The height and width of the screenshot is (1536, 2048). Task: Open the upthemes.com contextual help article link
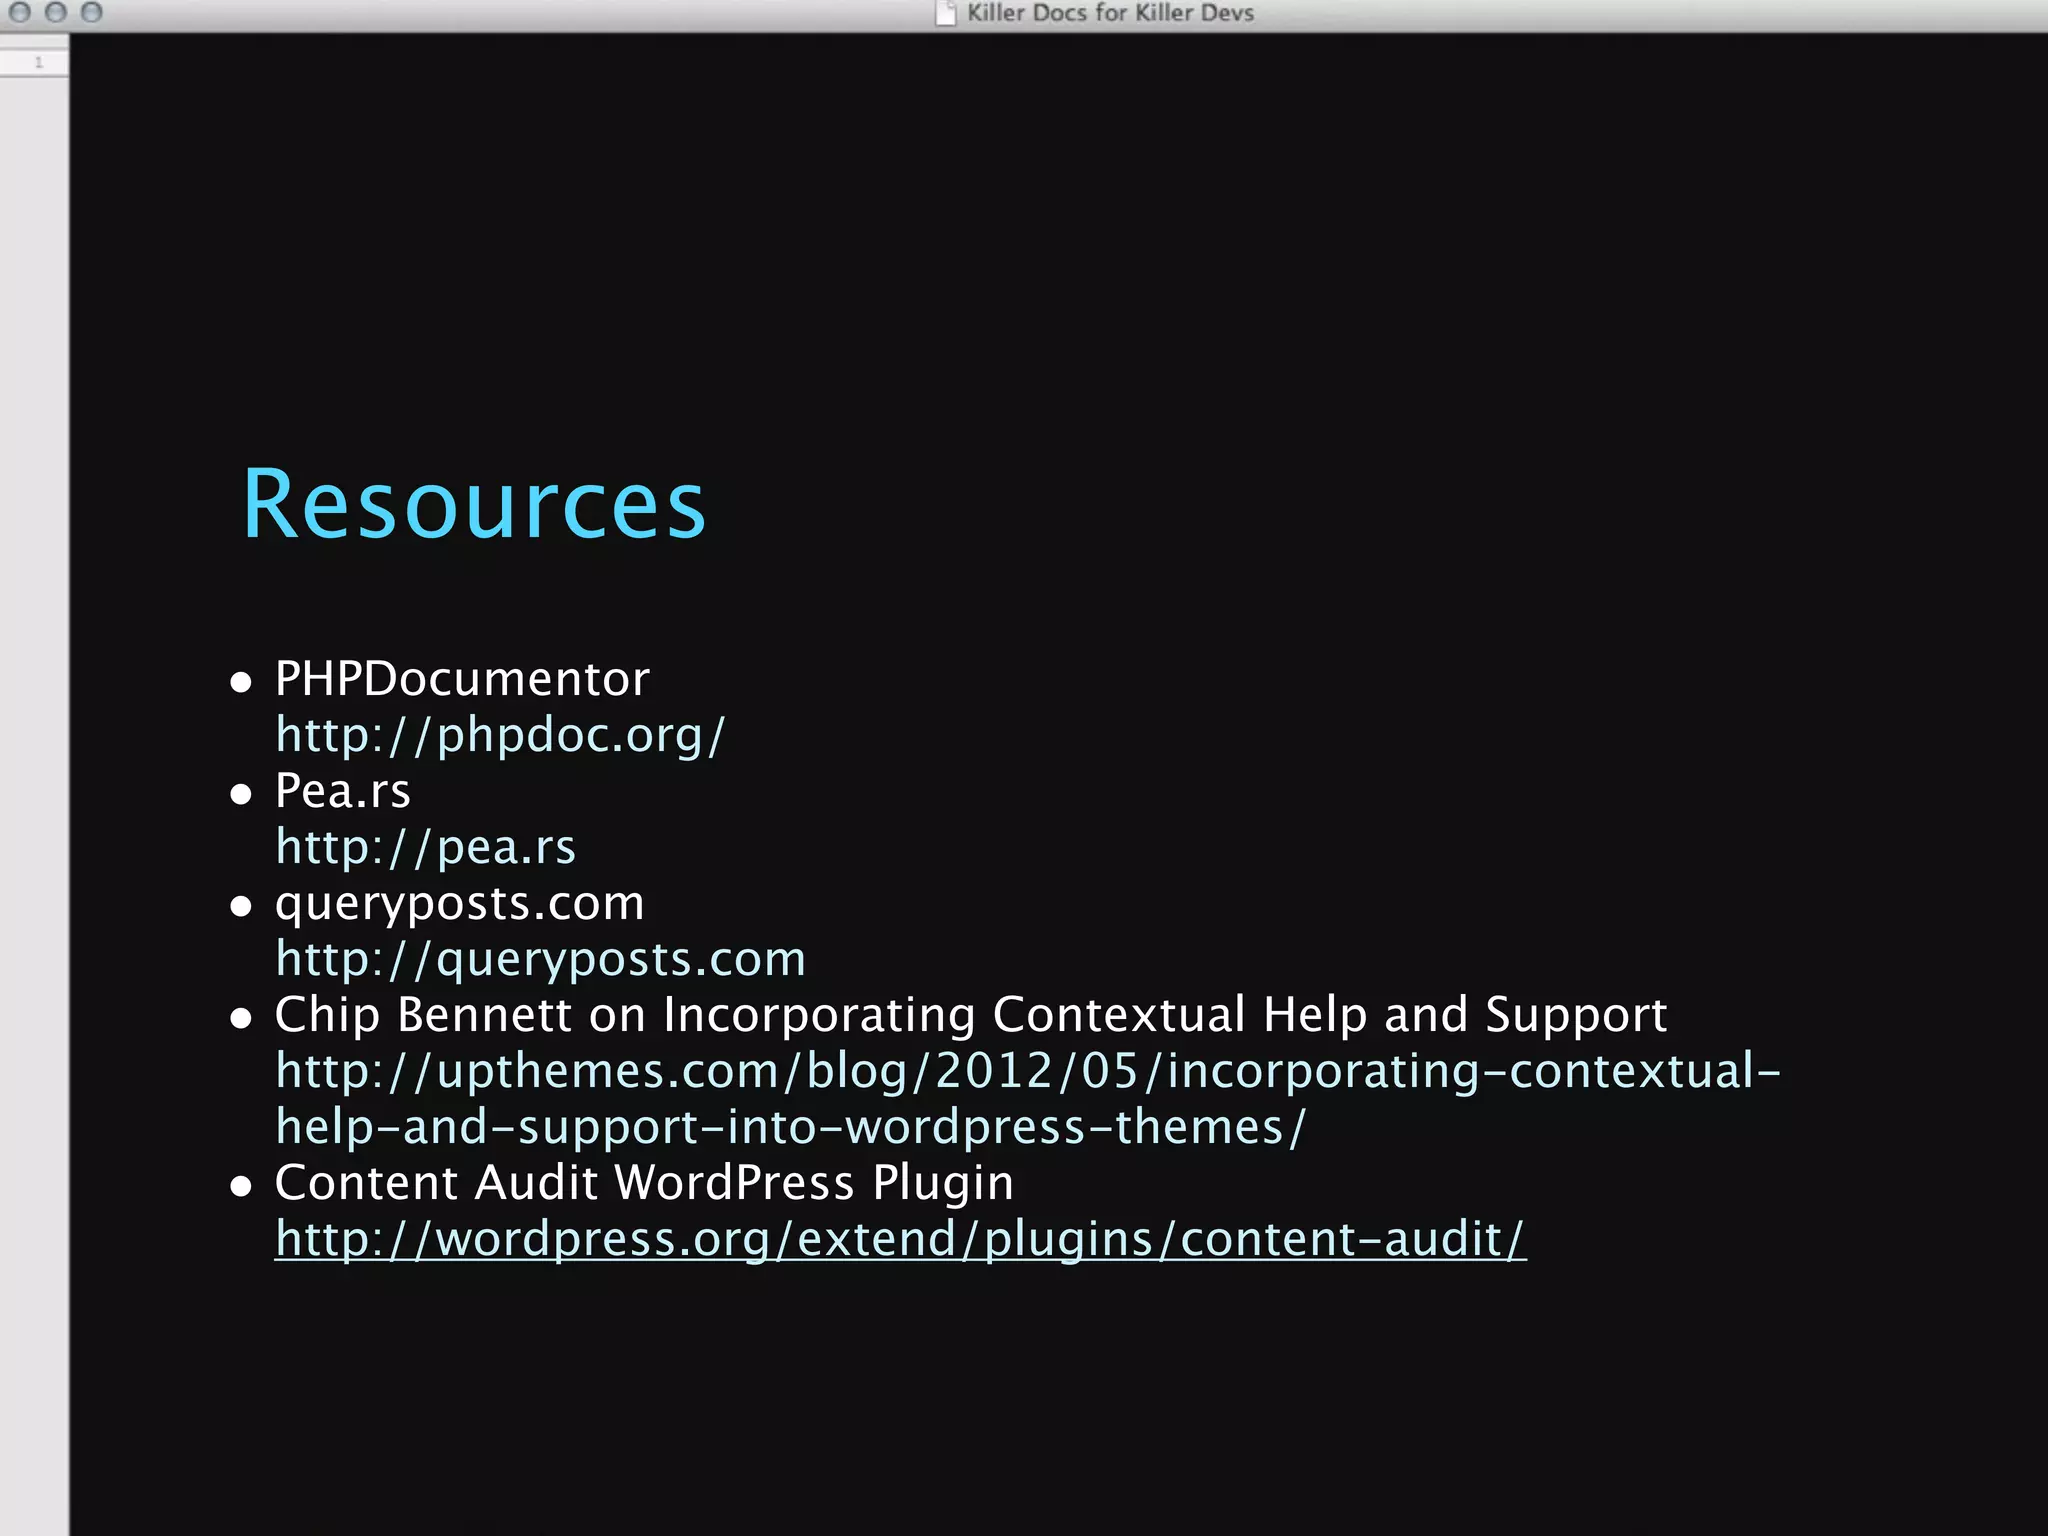[1028, 1099]
